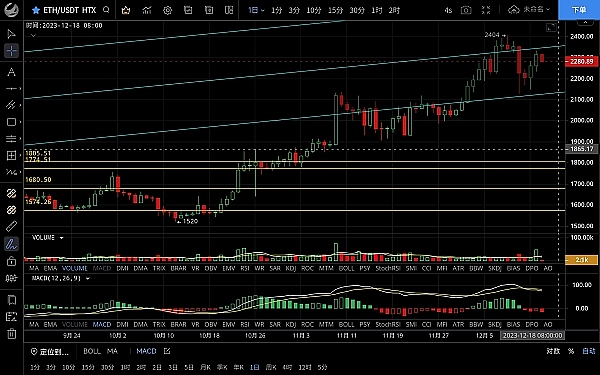Toggle MA overlay in bottom bar
Viewport: 600px width, 375px height.
click(112, 351)
